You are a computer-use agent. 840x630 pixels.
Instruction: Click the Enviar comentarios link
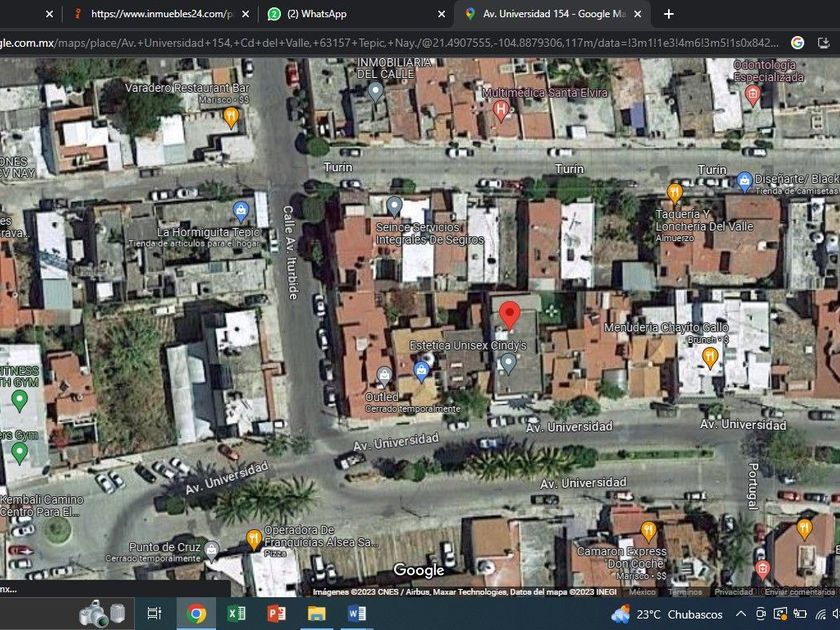point(799,592)
